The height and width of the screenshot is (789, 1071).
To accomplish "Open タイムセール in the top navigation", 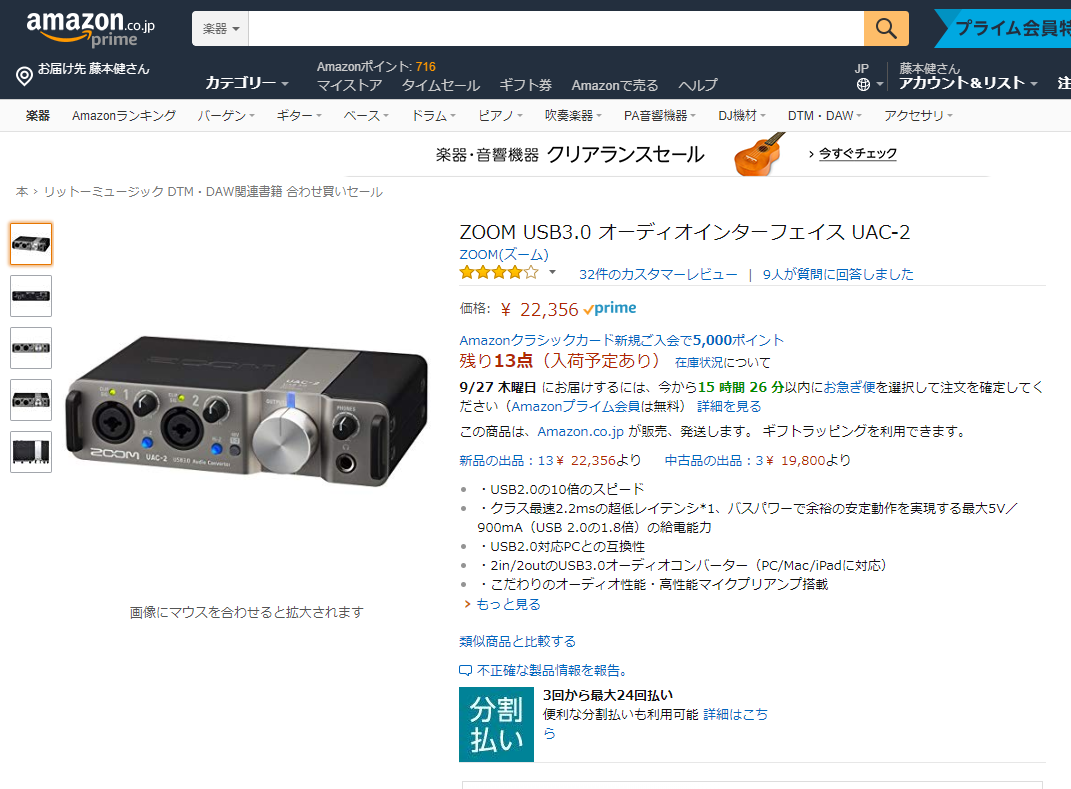I will [x=441, y=85].
